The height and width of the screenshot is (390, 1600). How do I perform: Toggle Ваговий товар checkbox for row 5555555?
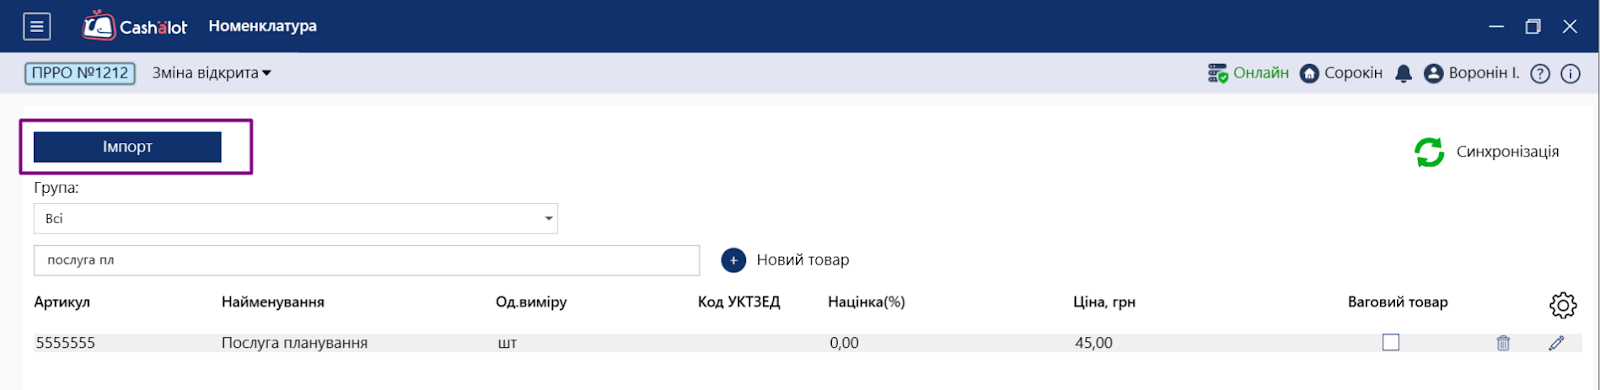(x=1390, y=342)
